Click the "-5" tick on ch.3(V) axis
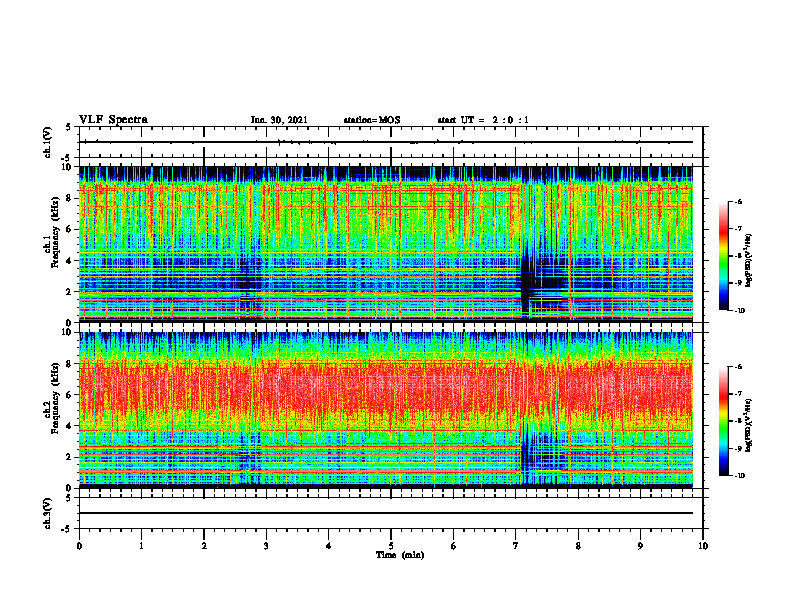This screenshot has height=612, width=792. tap(67, 529)
